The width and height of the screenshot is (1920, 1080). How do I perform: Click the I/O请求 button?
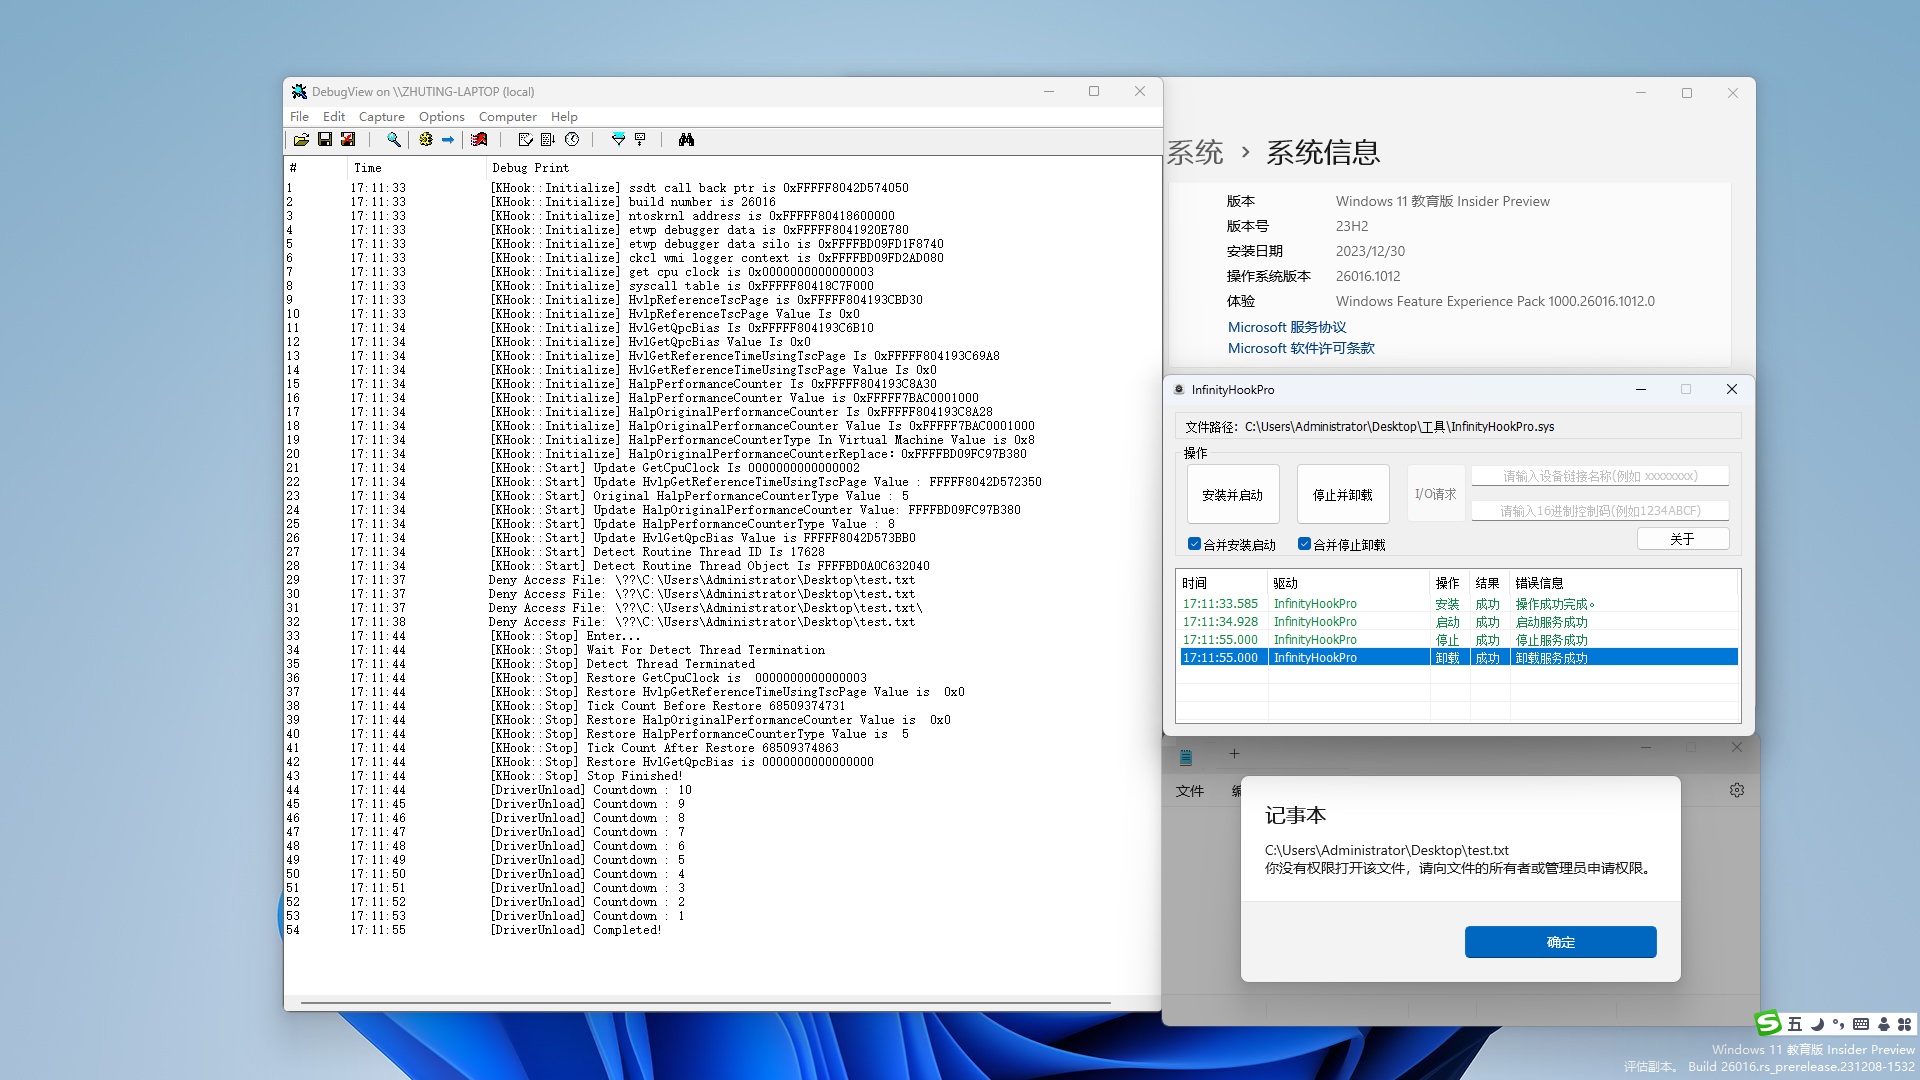[1436, 494]
